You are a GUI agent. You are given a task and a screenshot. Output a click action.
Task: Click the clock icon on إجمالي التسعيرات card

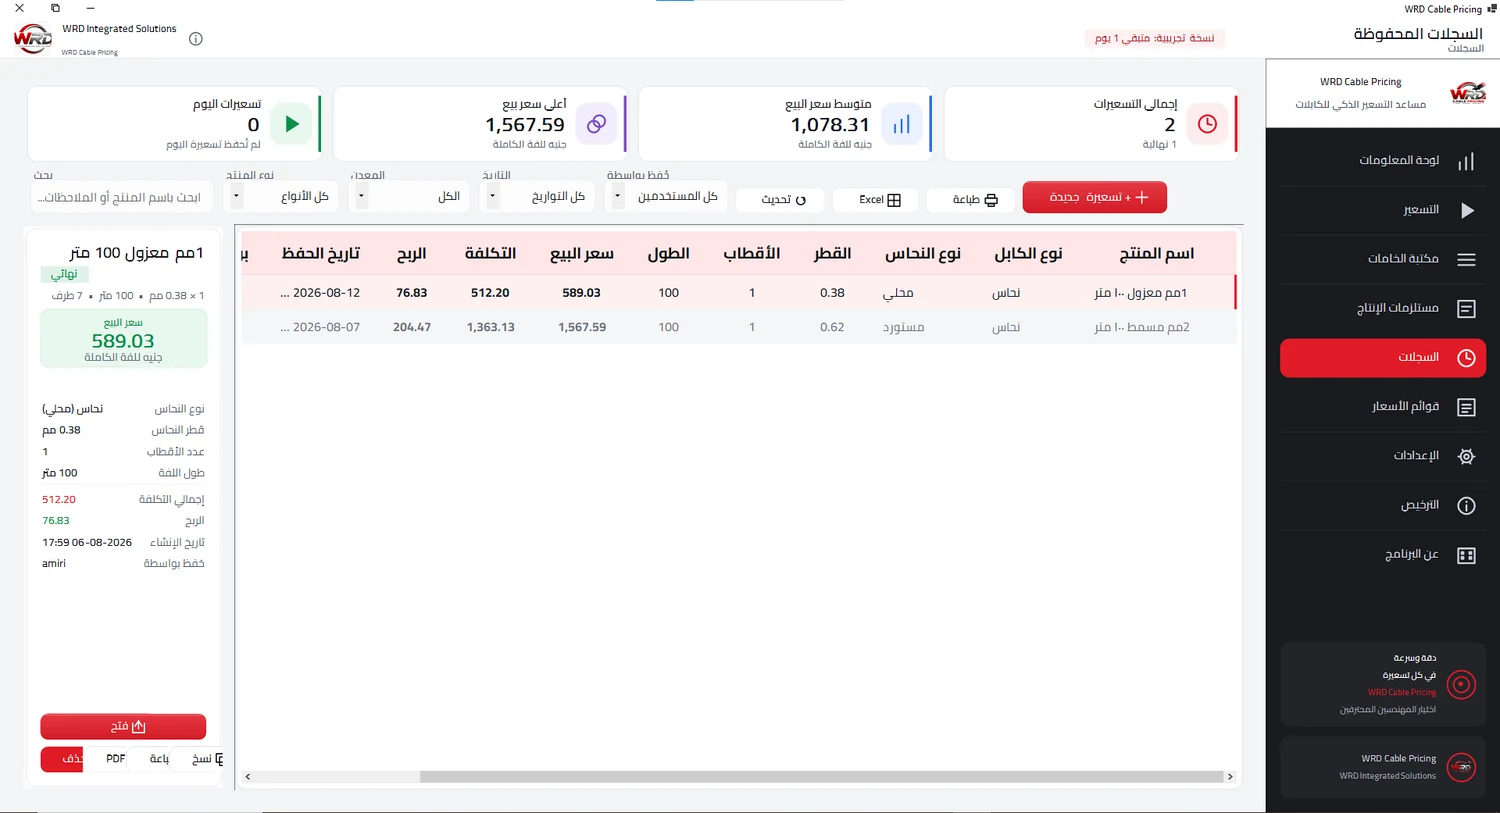(1207, 124)
